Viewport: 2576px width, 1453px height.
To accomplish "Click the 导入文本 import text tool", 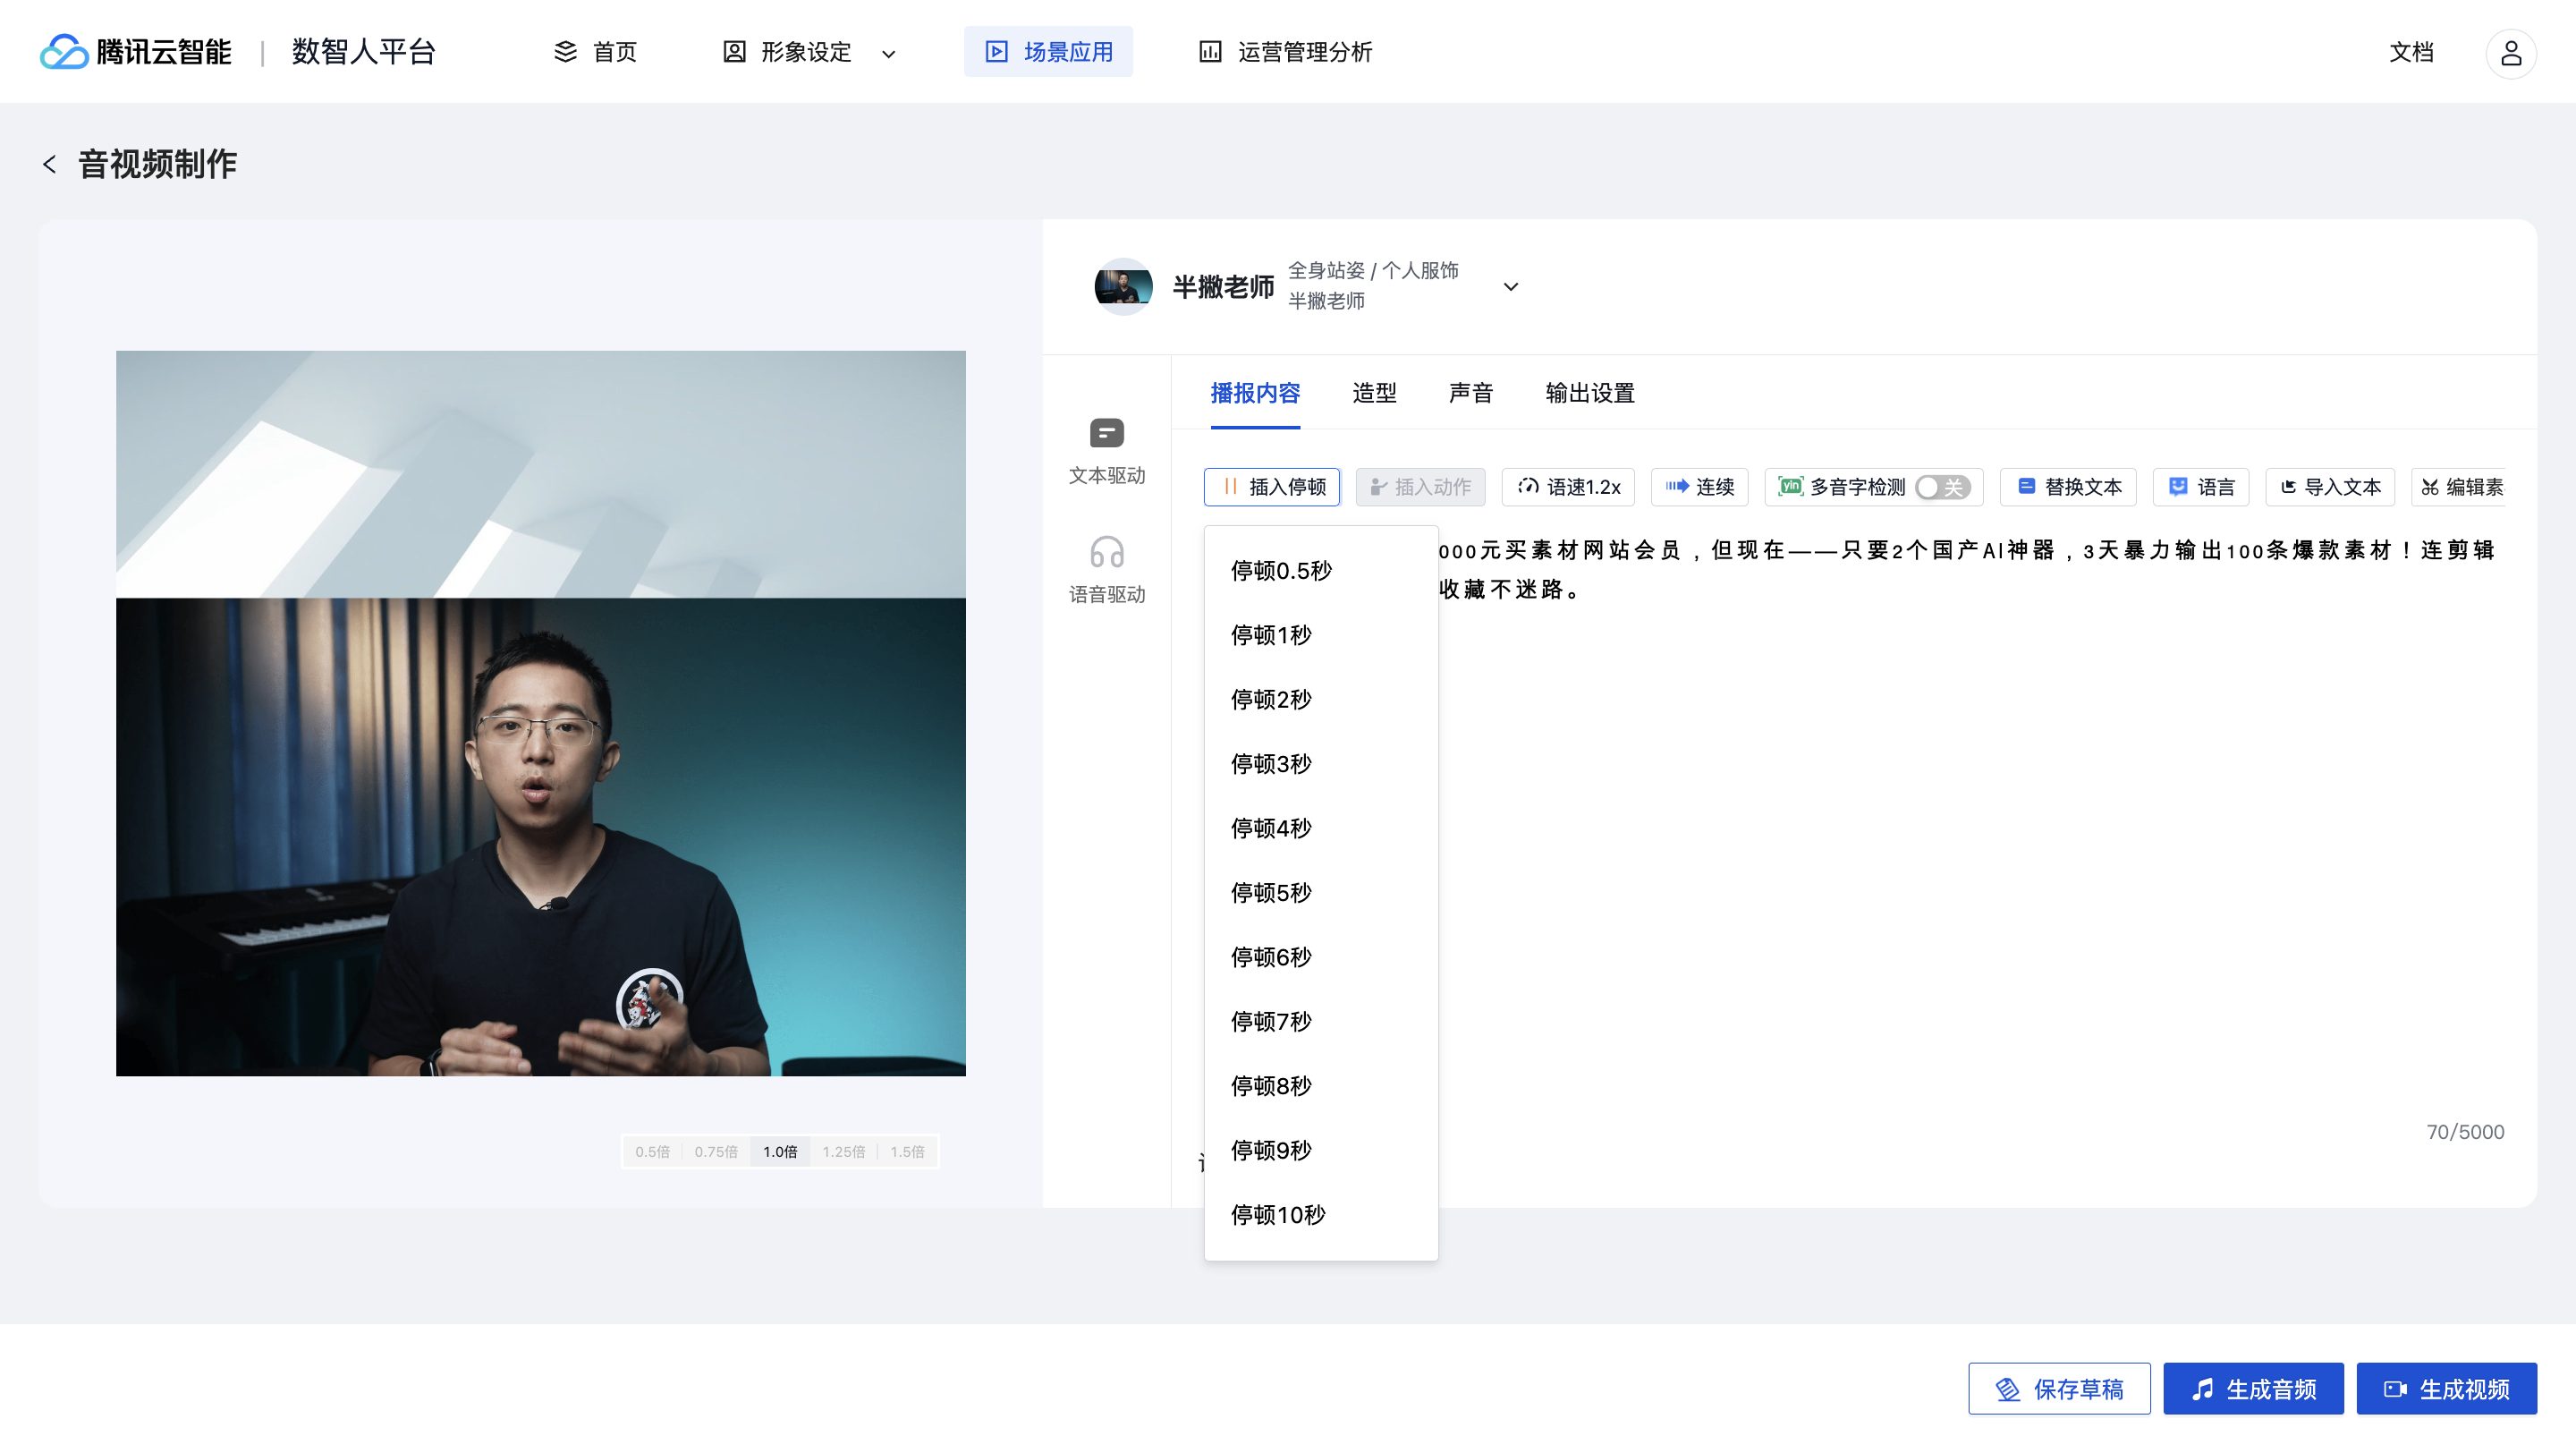I will pyautogui.click(x=2329, y=487).
